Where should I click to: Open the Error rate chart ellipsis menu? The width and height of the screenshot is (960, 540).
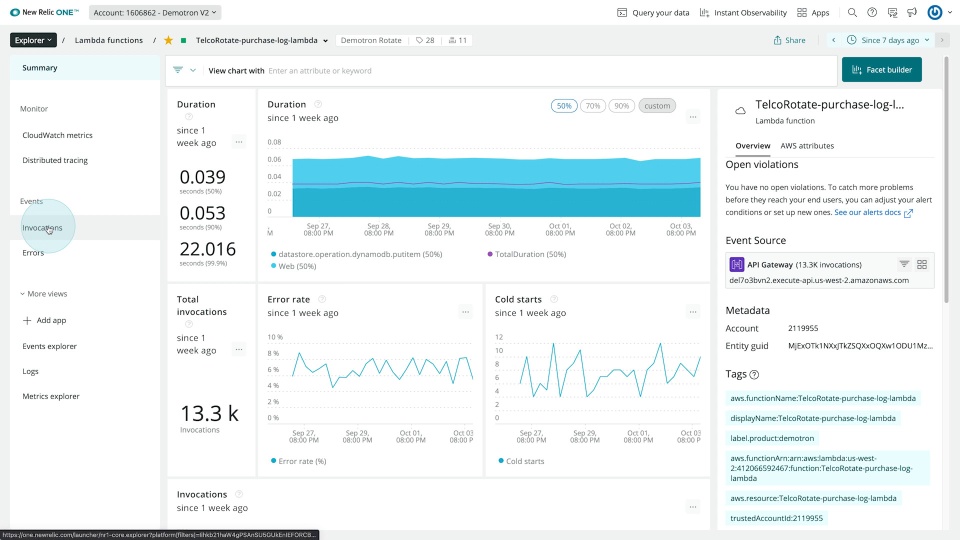[465, 312]
